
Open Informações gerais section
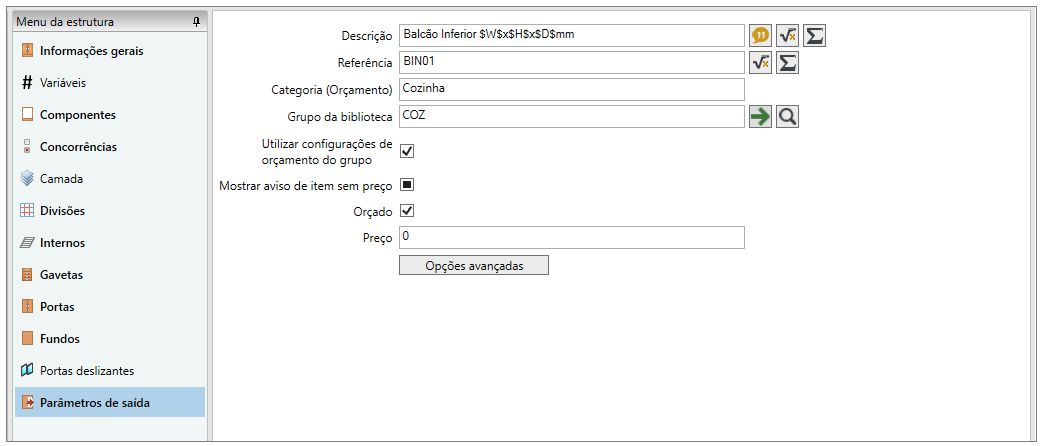pos(97,51)
